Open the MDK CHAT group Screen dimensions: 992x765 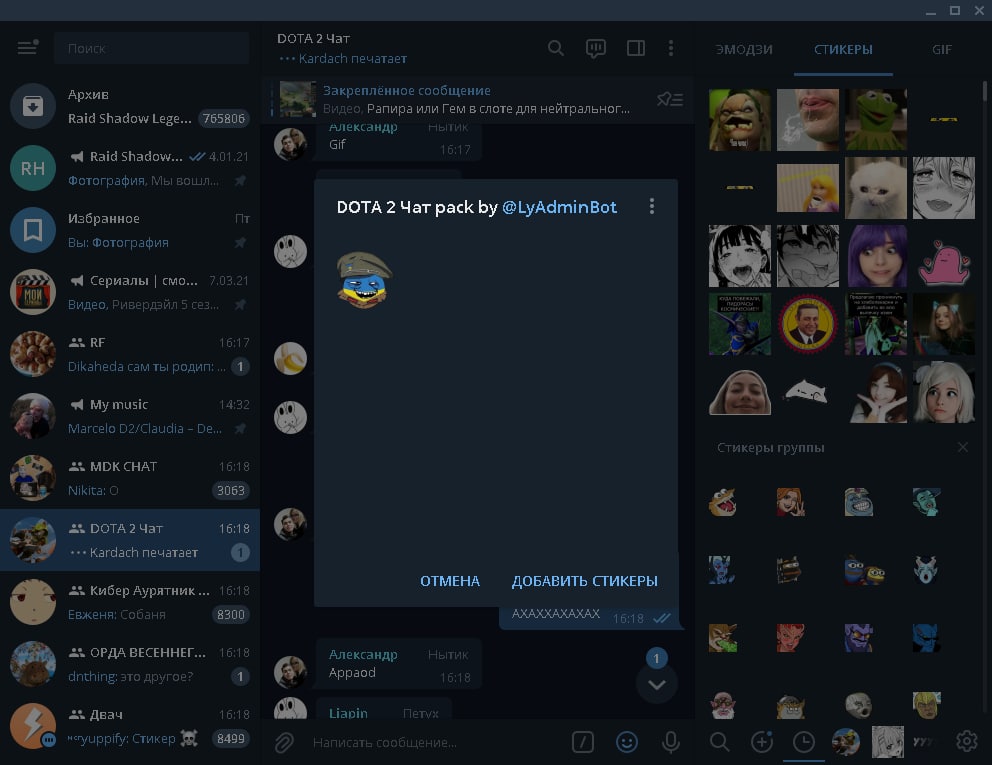[130, 478]
